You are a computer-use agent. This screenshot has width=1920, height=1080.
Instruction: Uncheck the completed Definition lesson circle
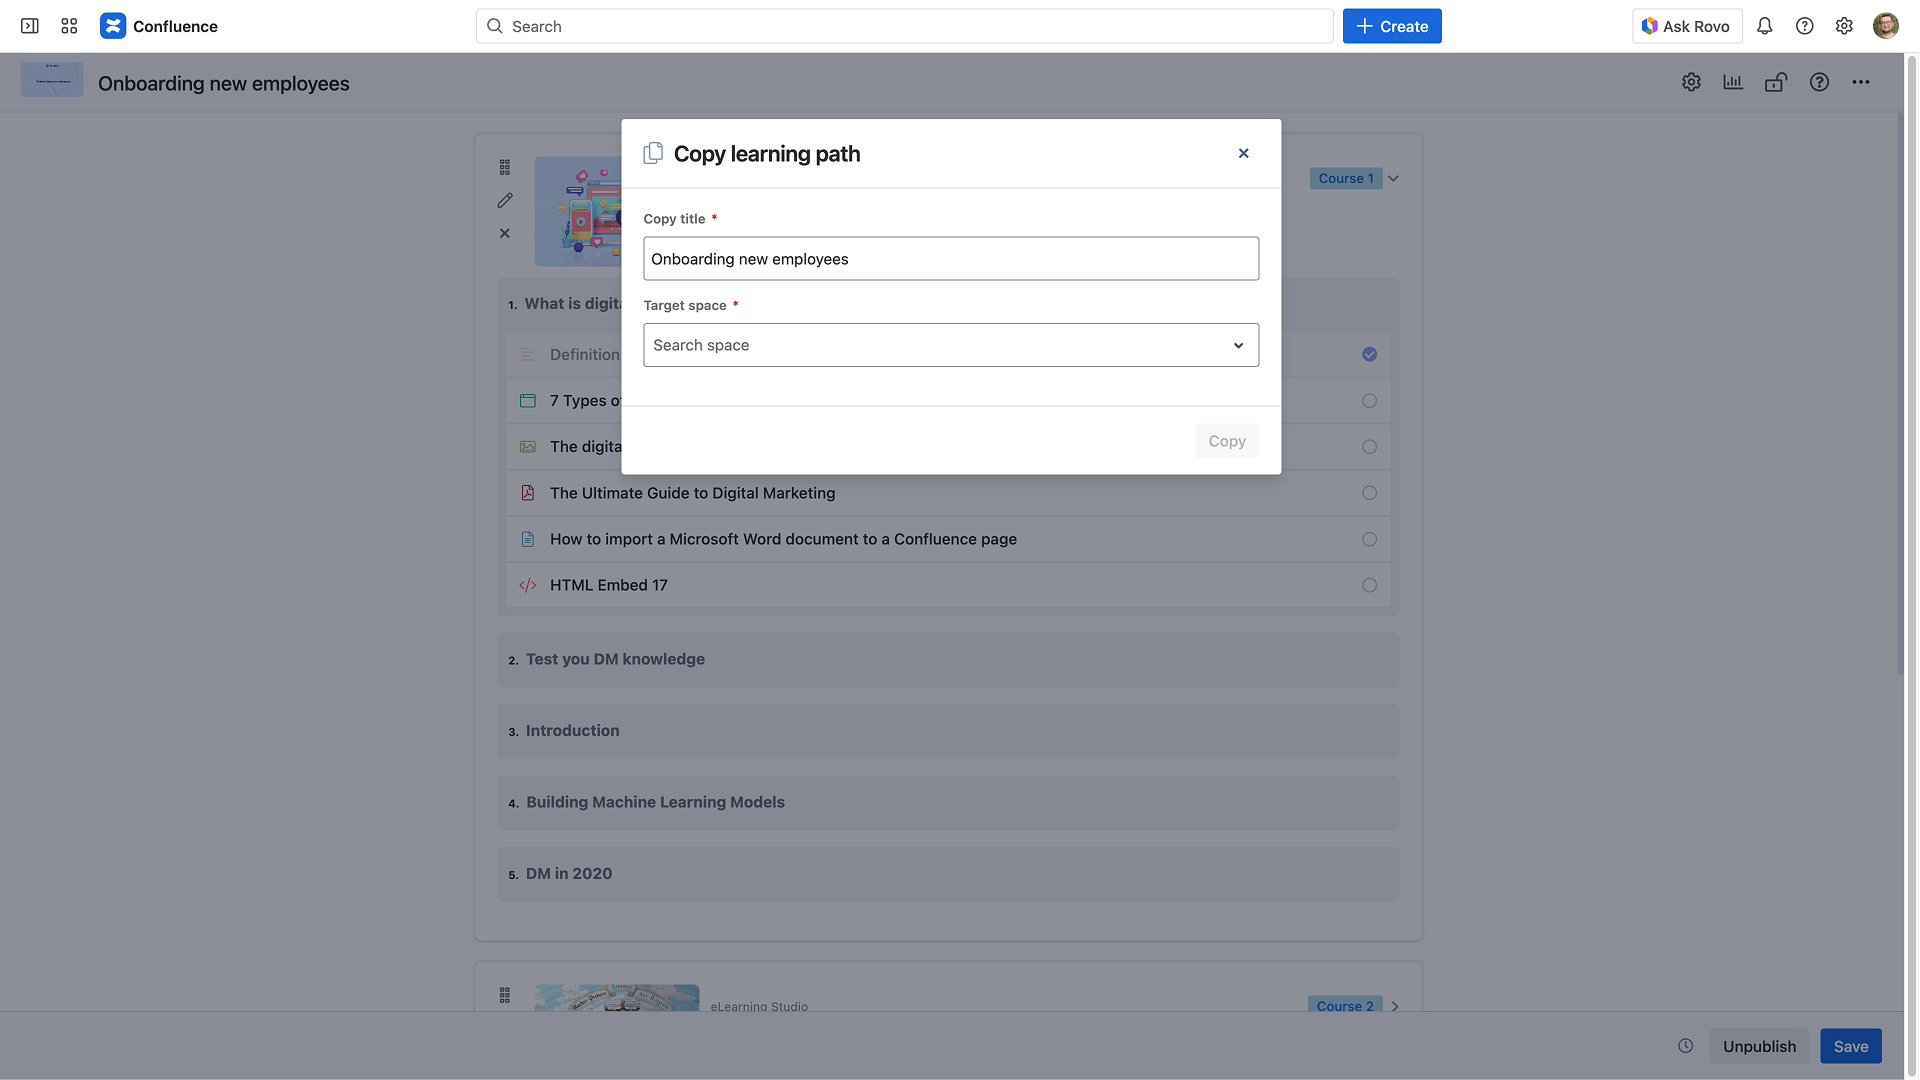click(1369, 354)
